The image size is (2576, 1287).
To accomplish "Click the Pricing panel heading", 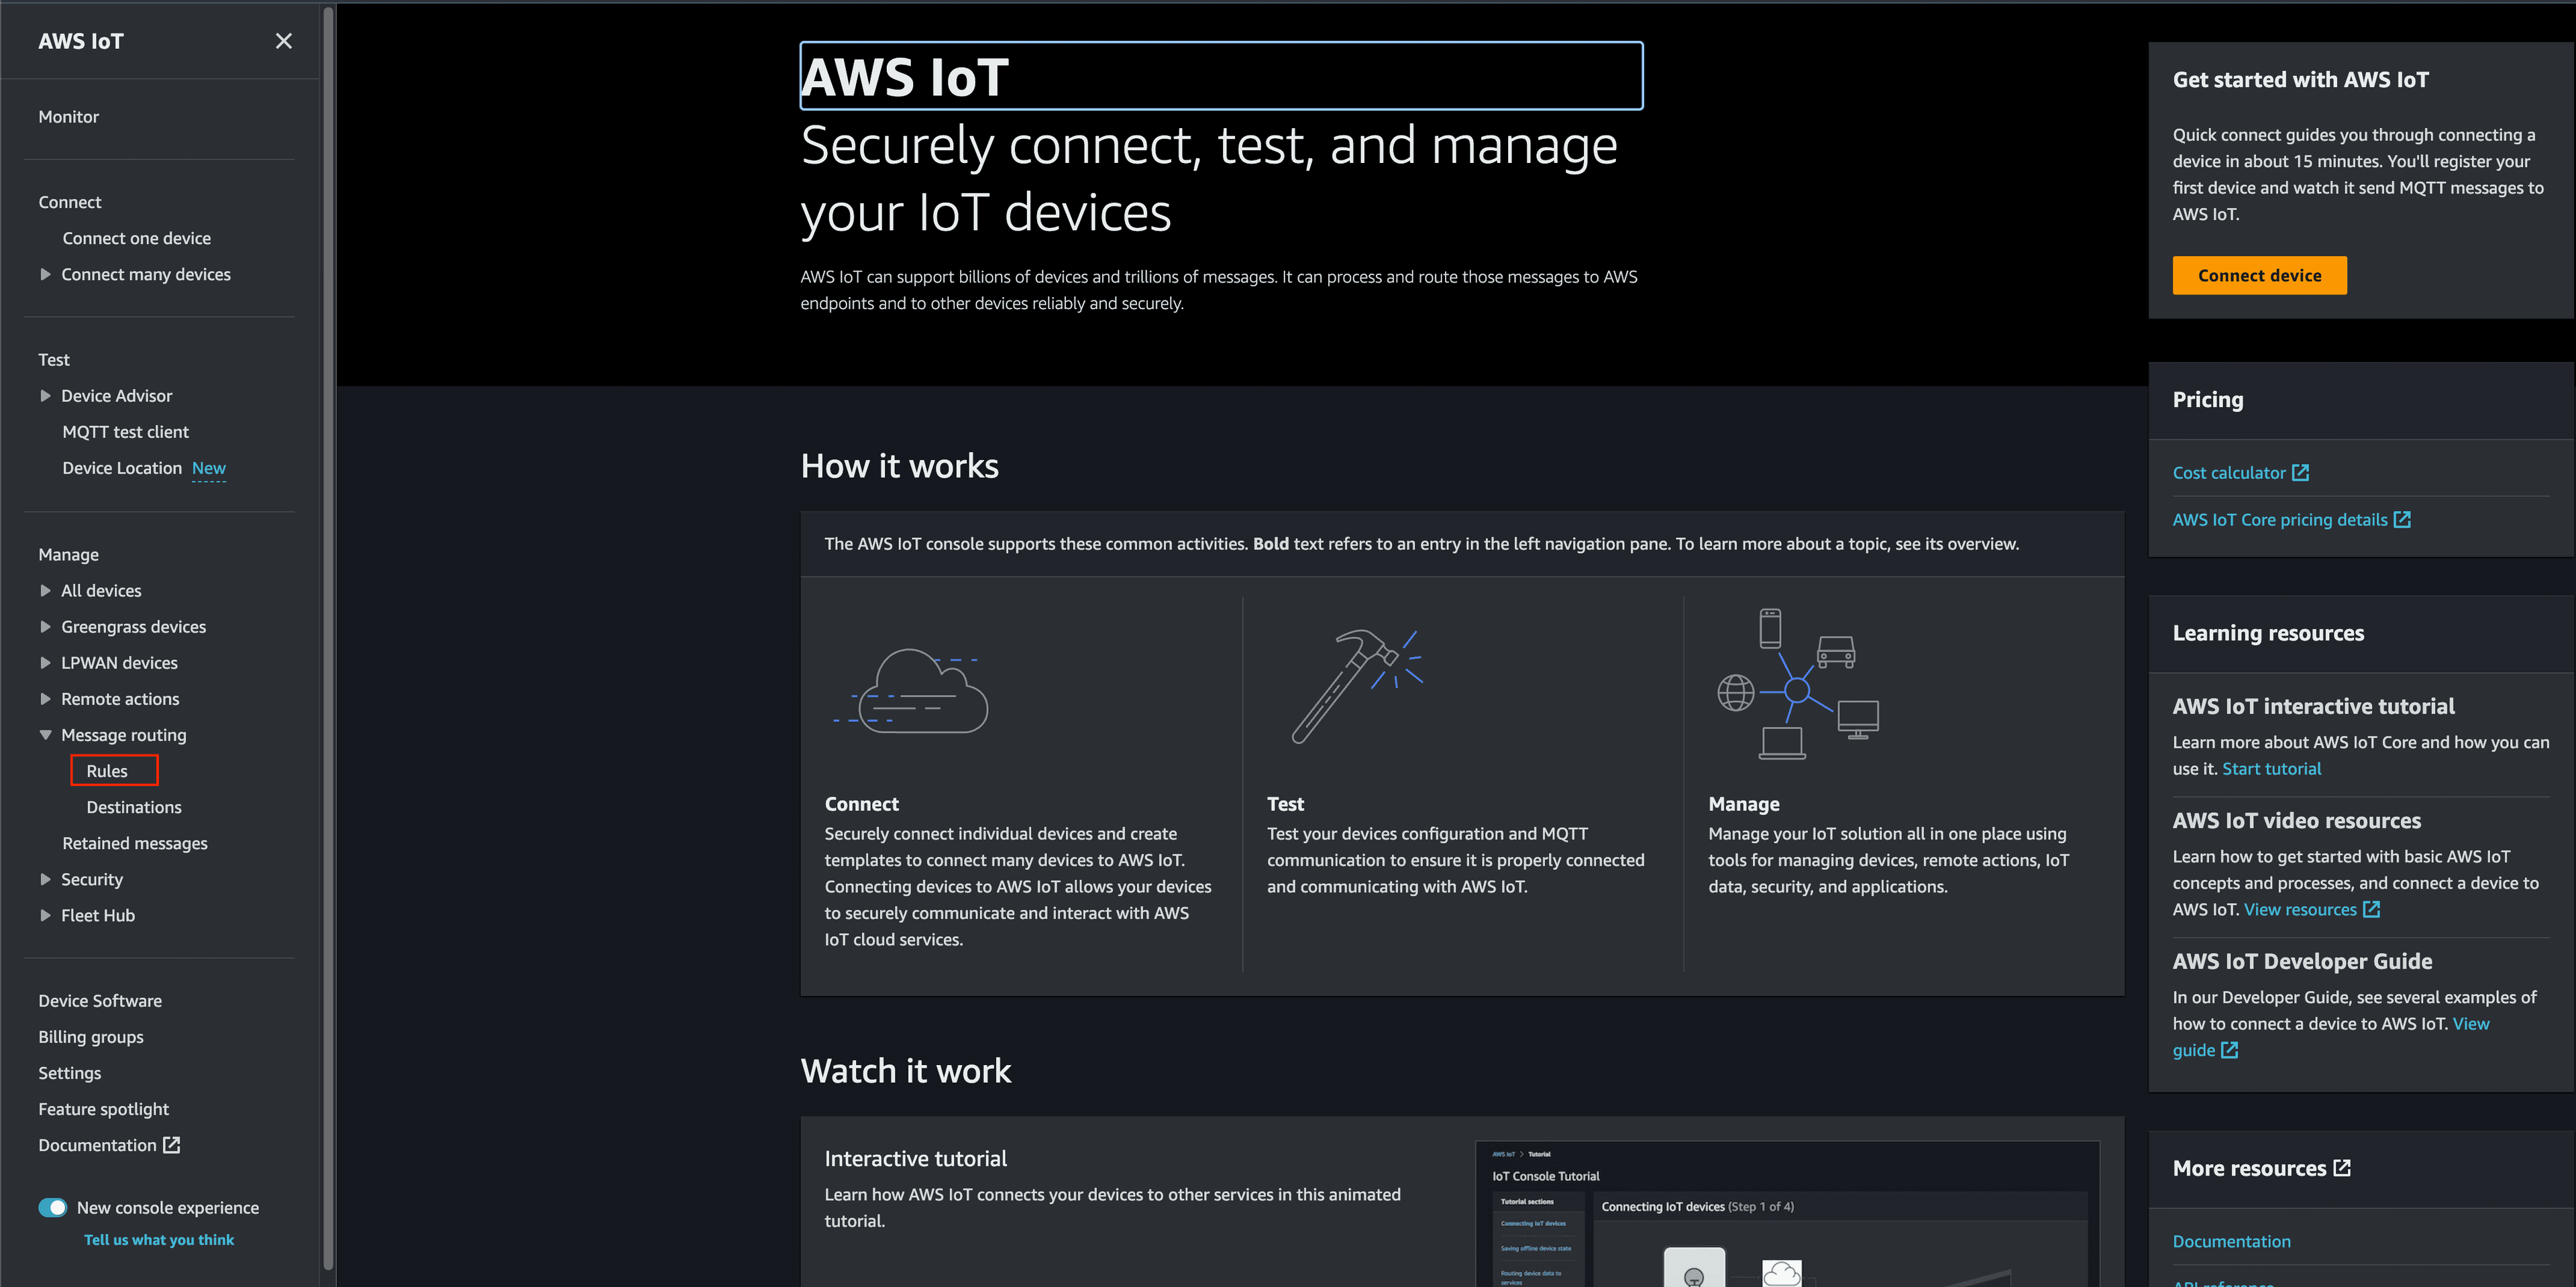I will [x=2207, y=400].
